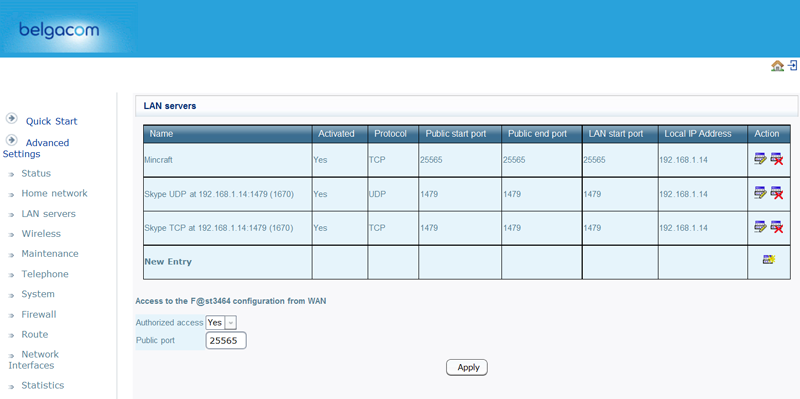800x399 pixels.
Task: Click the New Entry row label
Action: pyautogui.click(x=168, y=262)
